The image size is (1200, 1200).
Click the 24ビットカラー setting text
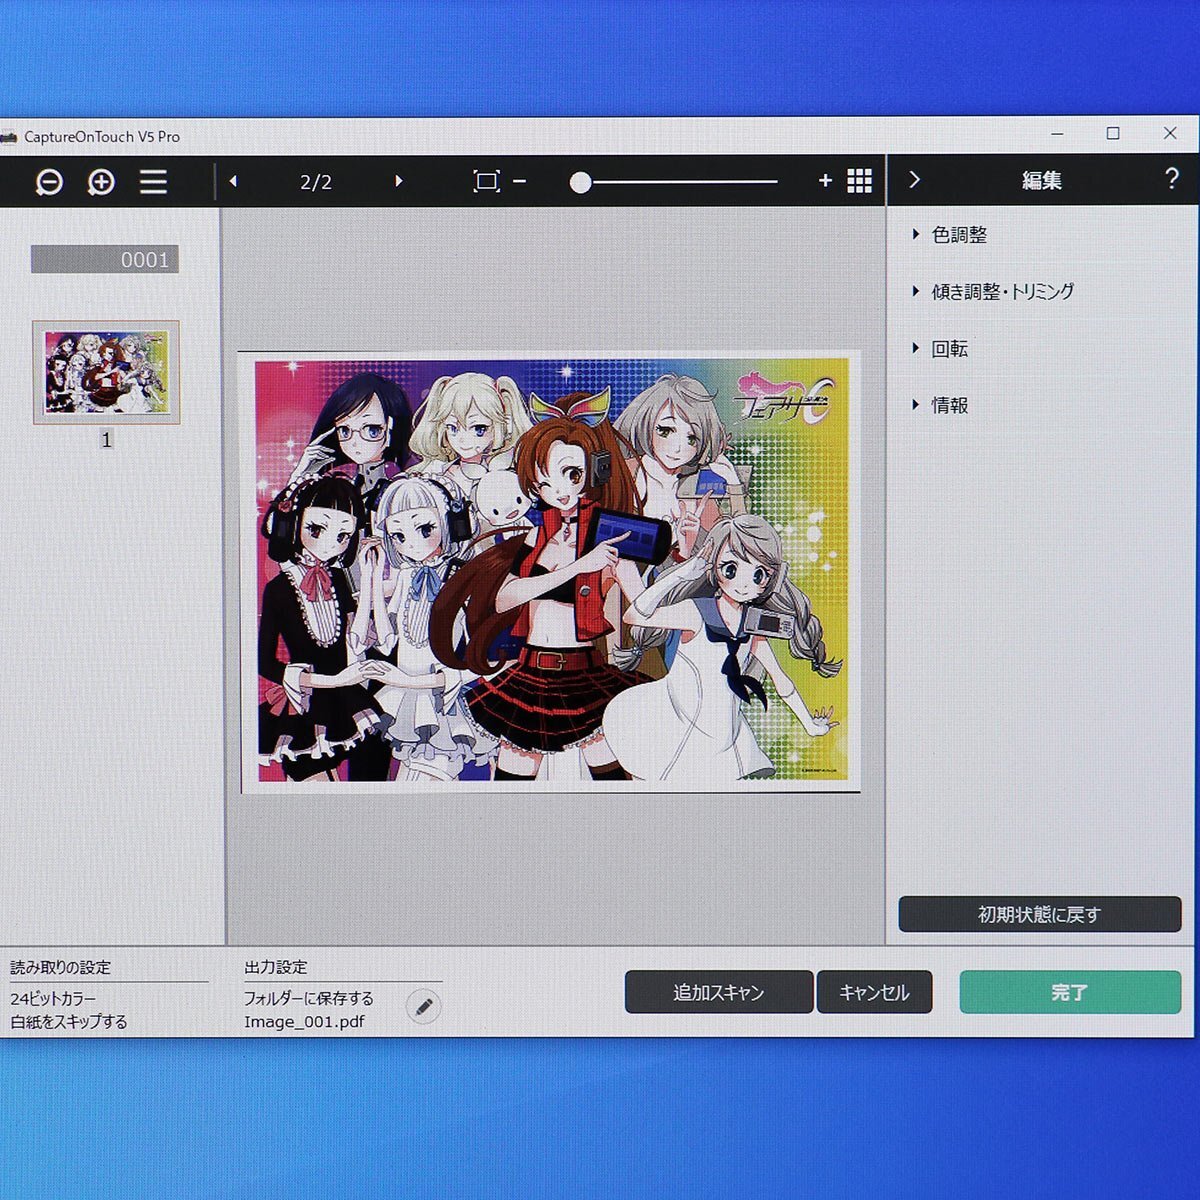click(x=54, y=999)
